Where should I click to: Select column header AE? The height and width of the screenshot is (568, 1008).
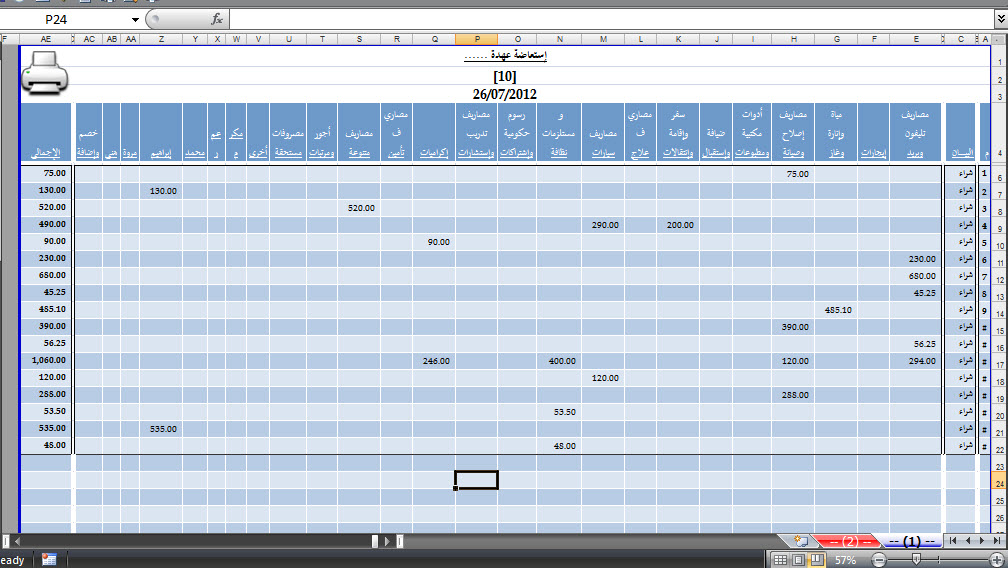46,39
